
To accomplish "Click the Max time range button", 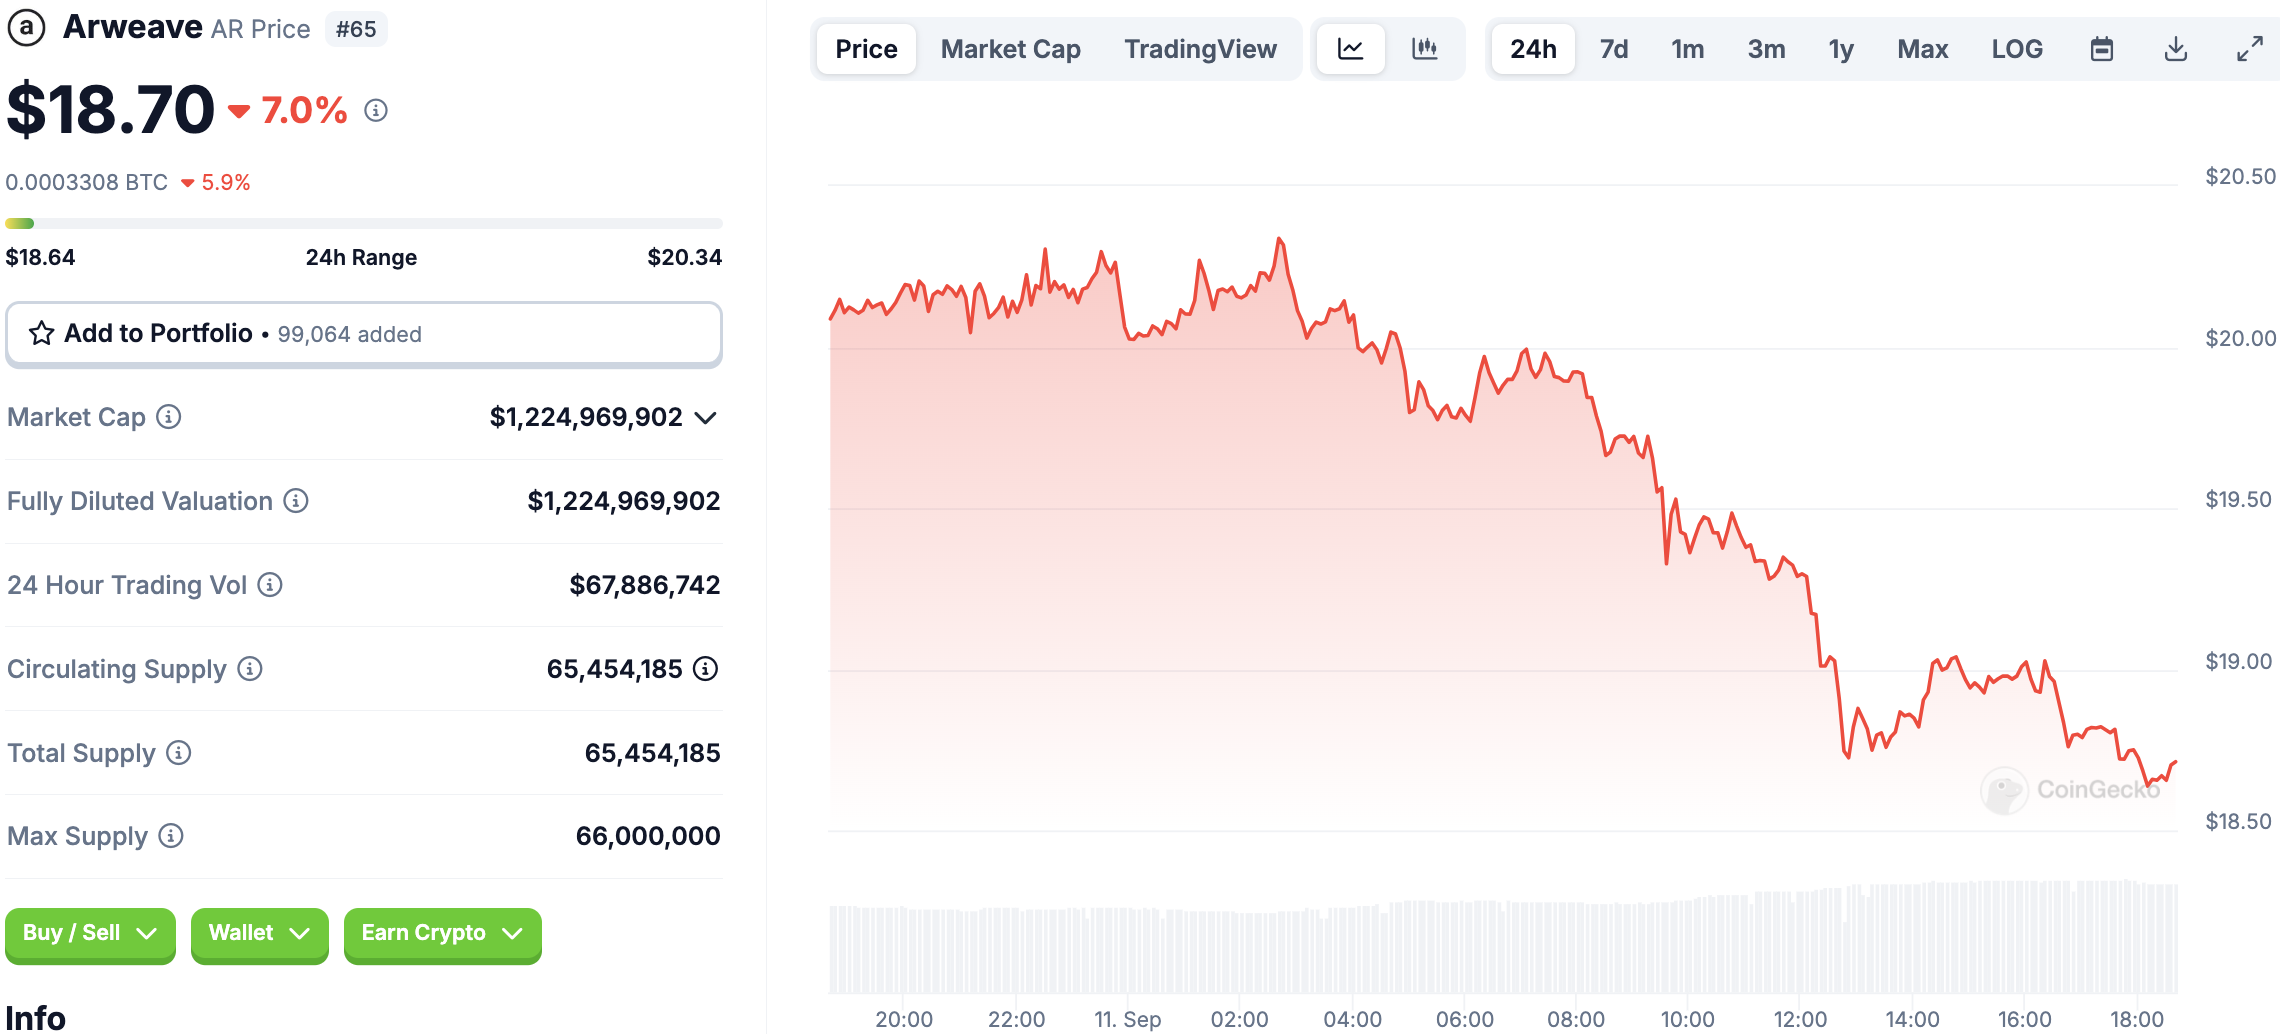I will tap(1922, 49).
